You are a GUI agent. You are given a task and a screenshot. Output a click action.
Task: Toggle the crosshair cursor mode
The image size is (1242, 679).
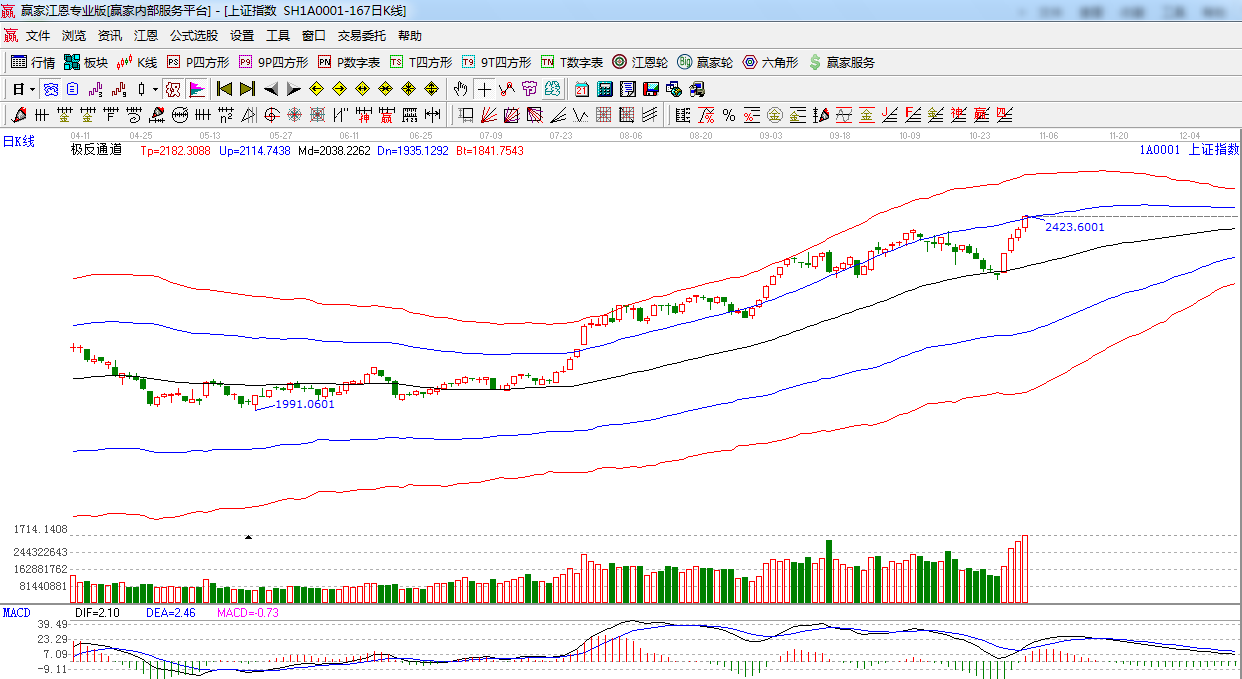click(x=484, y=89)
